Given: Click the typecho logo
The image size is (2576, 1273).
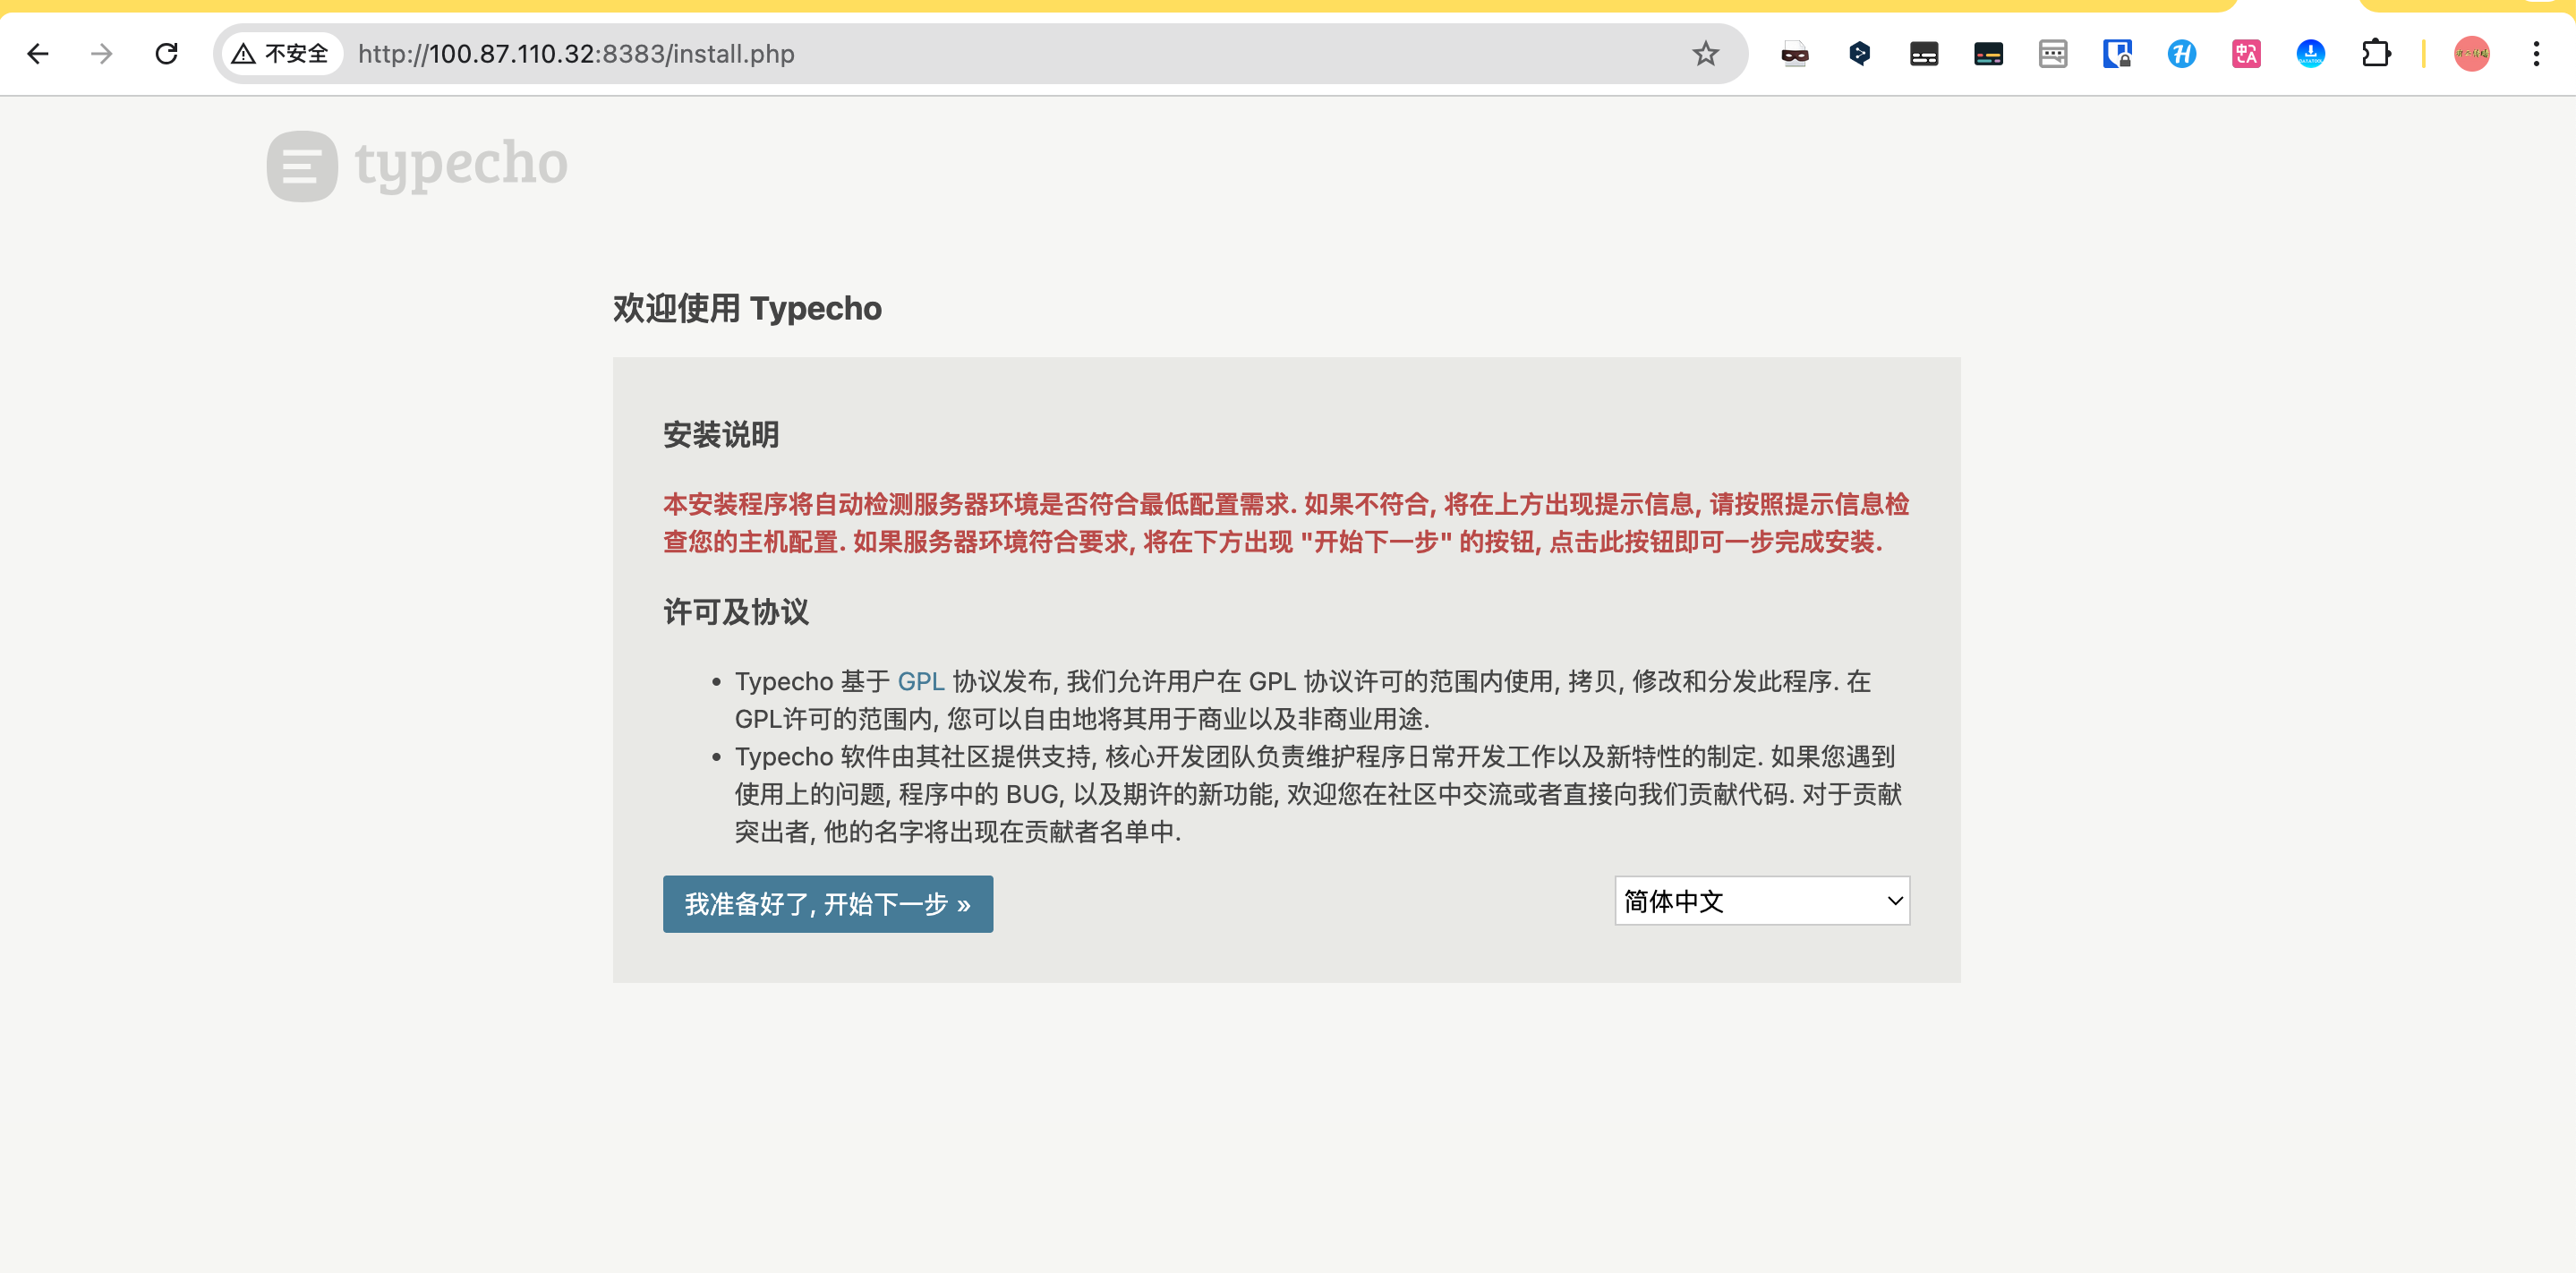Looking at the screenshot, I should (417, 165).
